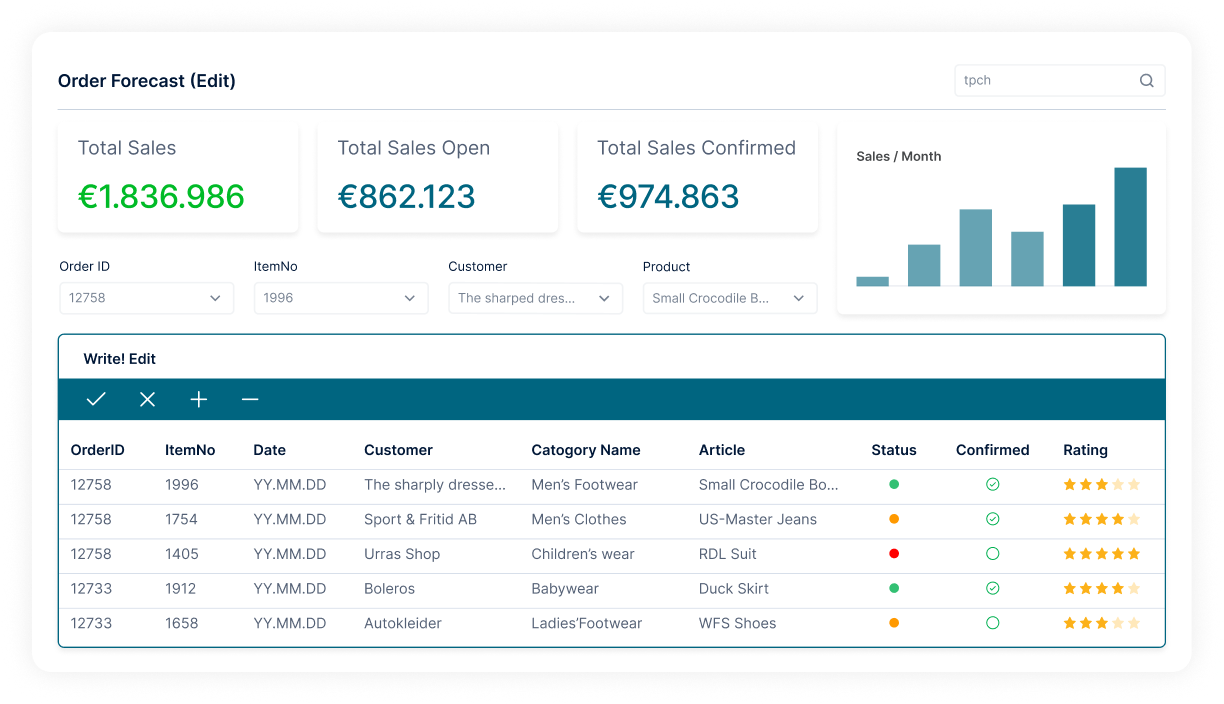This screenshot has height=704, width=1224.
Task: Click the minus remove row icon
Action: pos(250,400)
